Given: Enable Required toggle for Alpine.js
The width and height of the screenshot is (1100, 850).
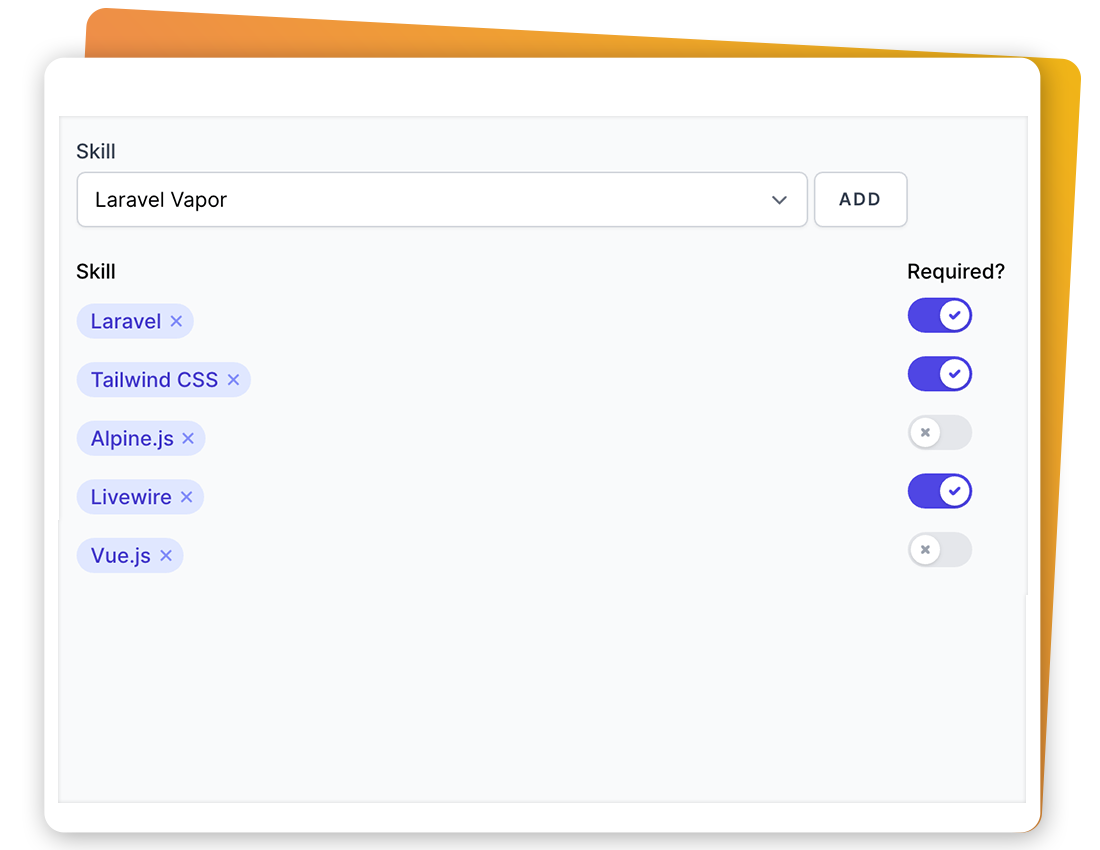Looking at the screenshot, I should (x=939, y=433).
